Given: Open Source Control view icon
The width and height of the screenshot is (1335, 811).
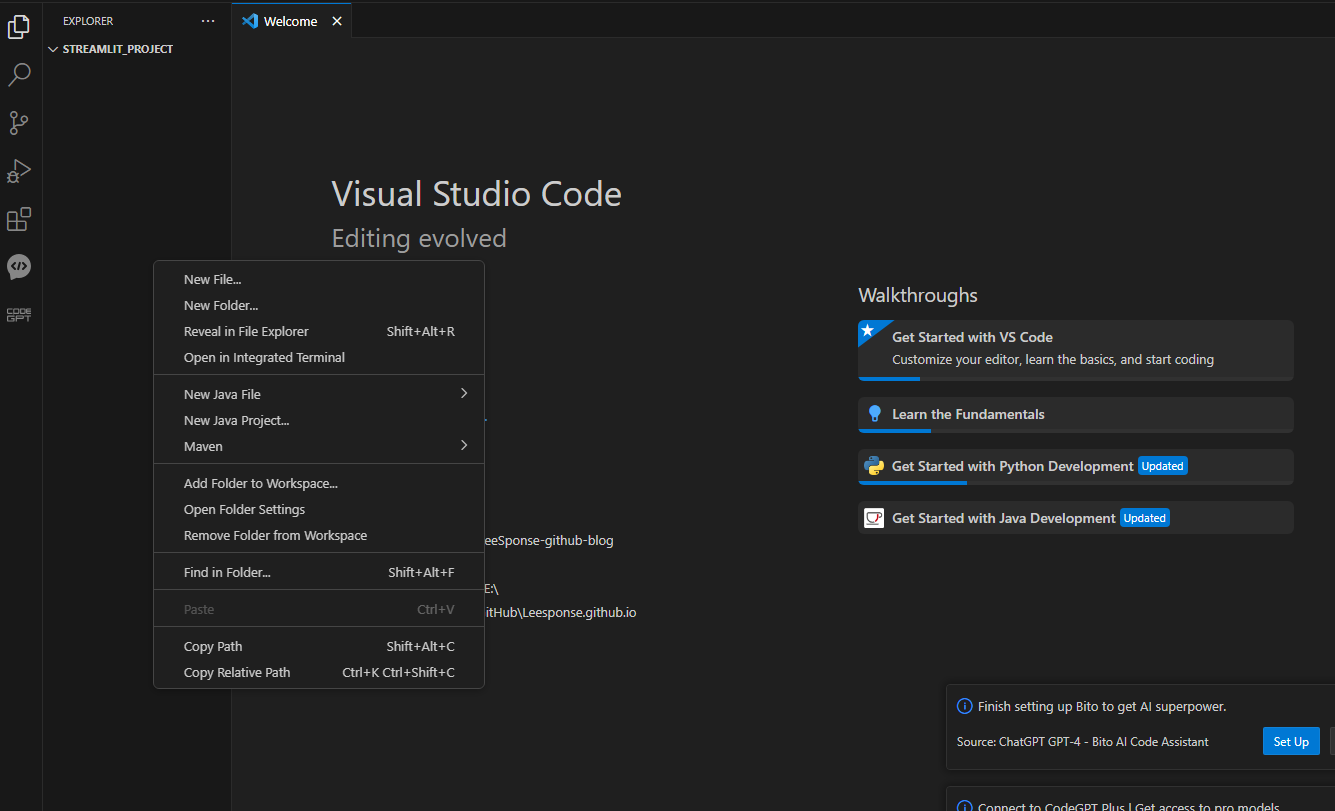Looking at the screenshot, I should coord(19,123).
